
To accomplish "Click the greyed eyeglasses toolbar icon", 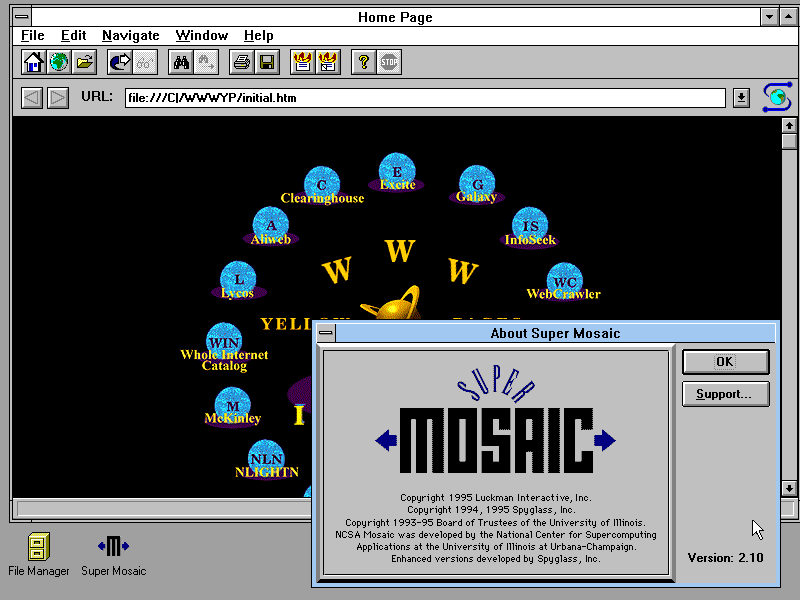I will pyautogui.click(x=145, y=62).
